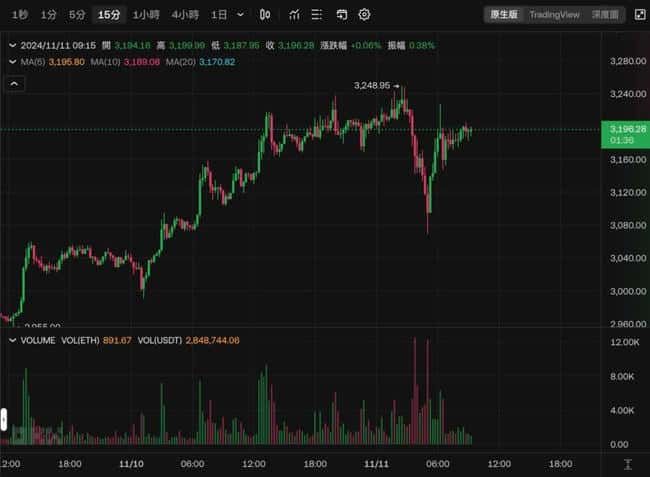Screen dimensions: 650x477
Task: Select the 1秒 interval
Action: (20, 15)
